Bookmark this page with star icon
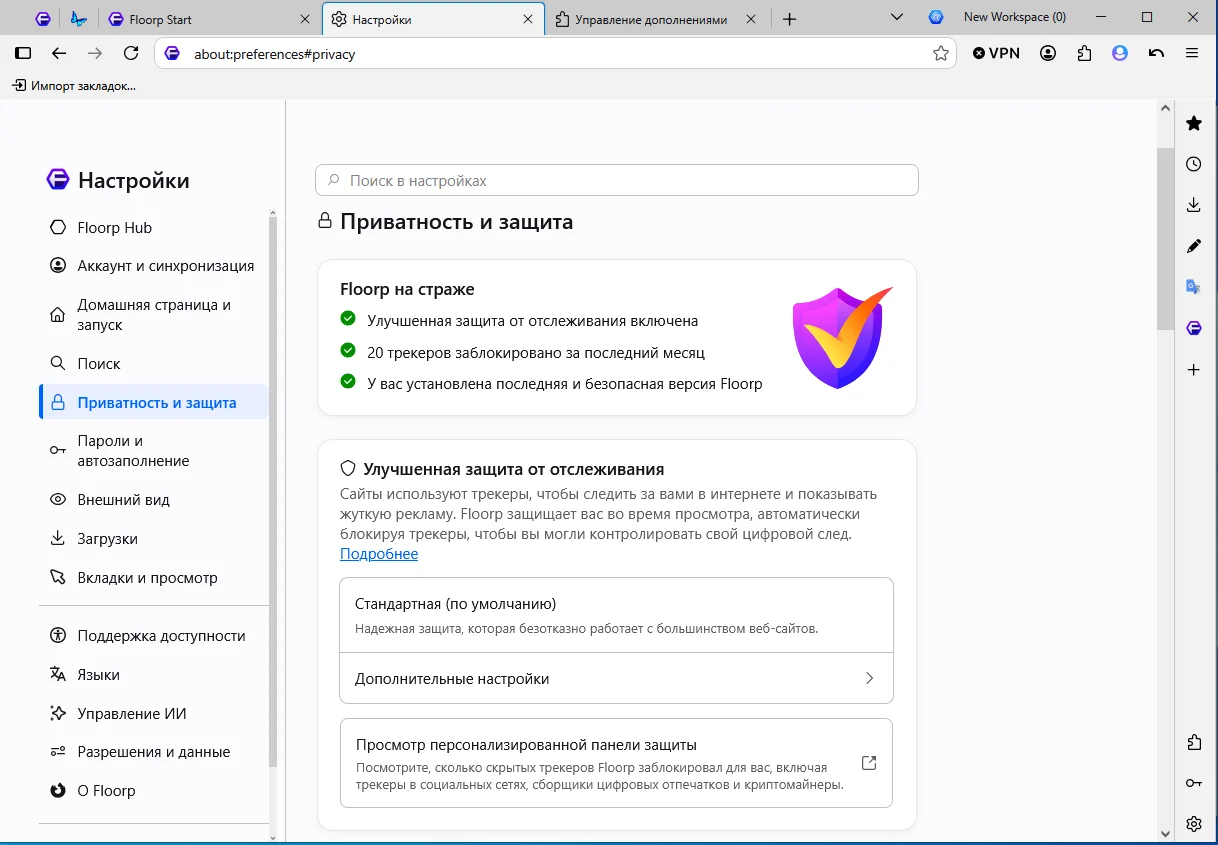 940,54
